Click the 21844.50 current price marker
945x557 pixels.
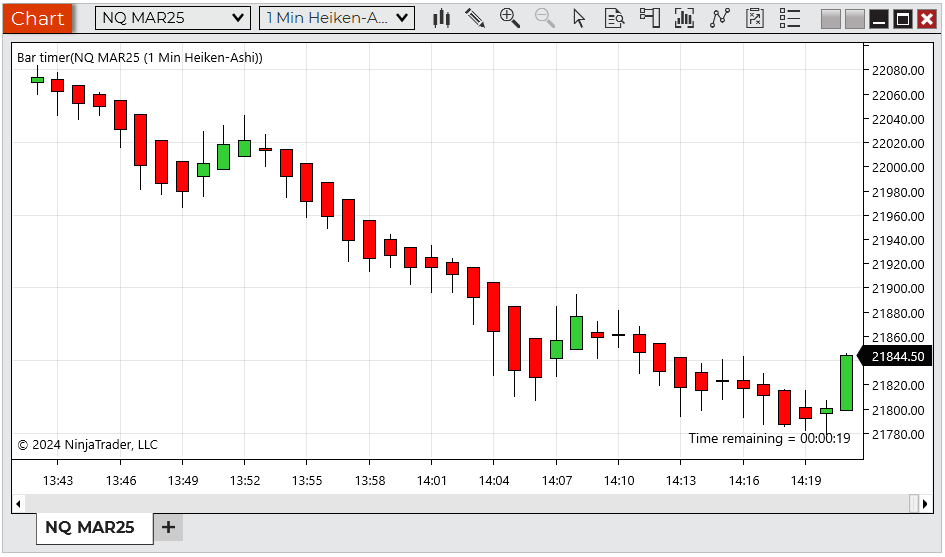point(897,357)
